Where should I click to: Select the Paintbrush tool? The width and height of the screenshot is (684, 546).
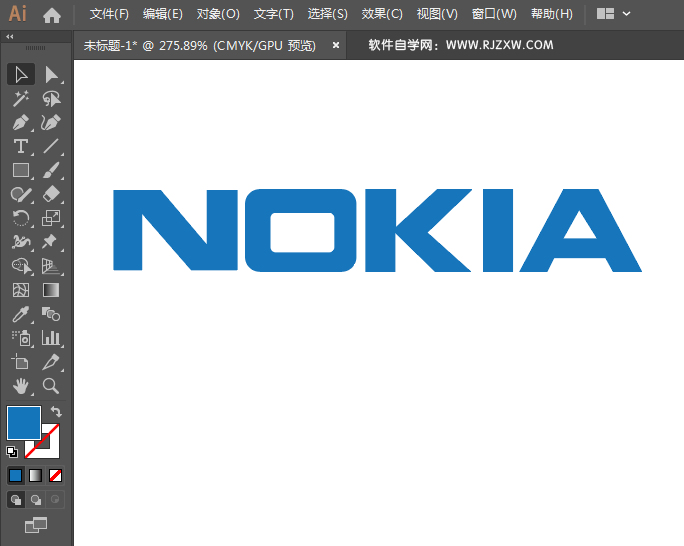pyautogui.click(x=51, y=171)
